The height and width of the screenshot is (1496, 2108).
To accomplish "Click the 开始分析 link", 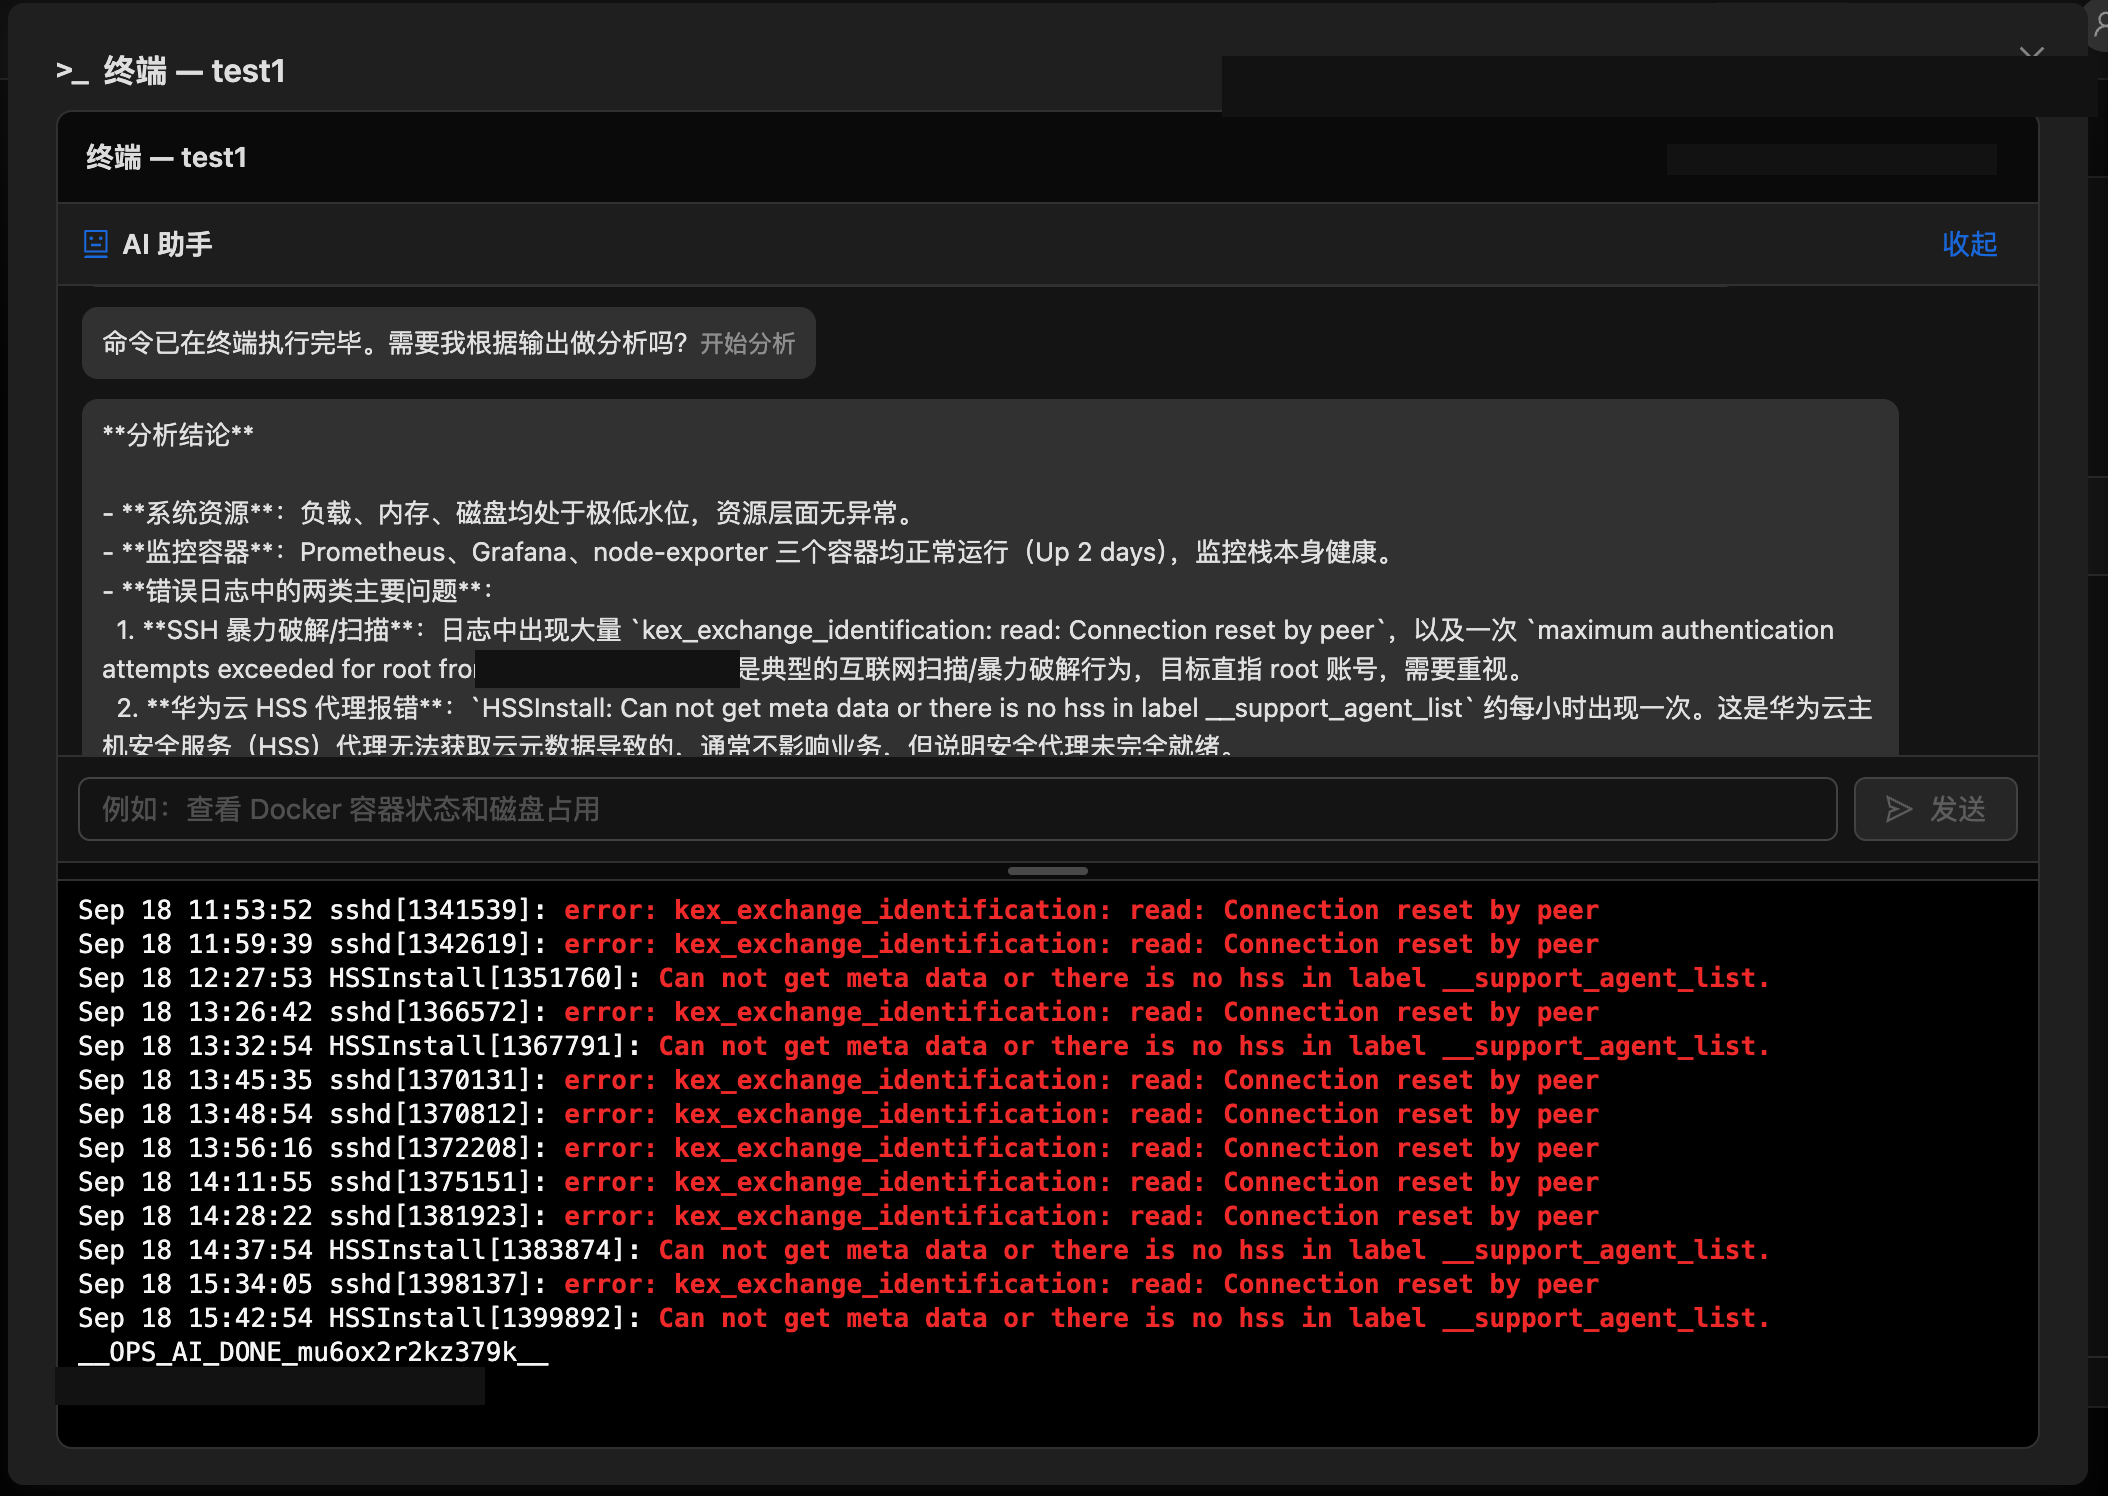I will coord(748,344).
